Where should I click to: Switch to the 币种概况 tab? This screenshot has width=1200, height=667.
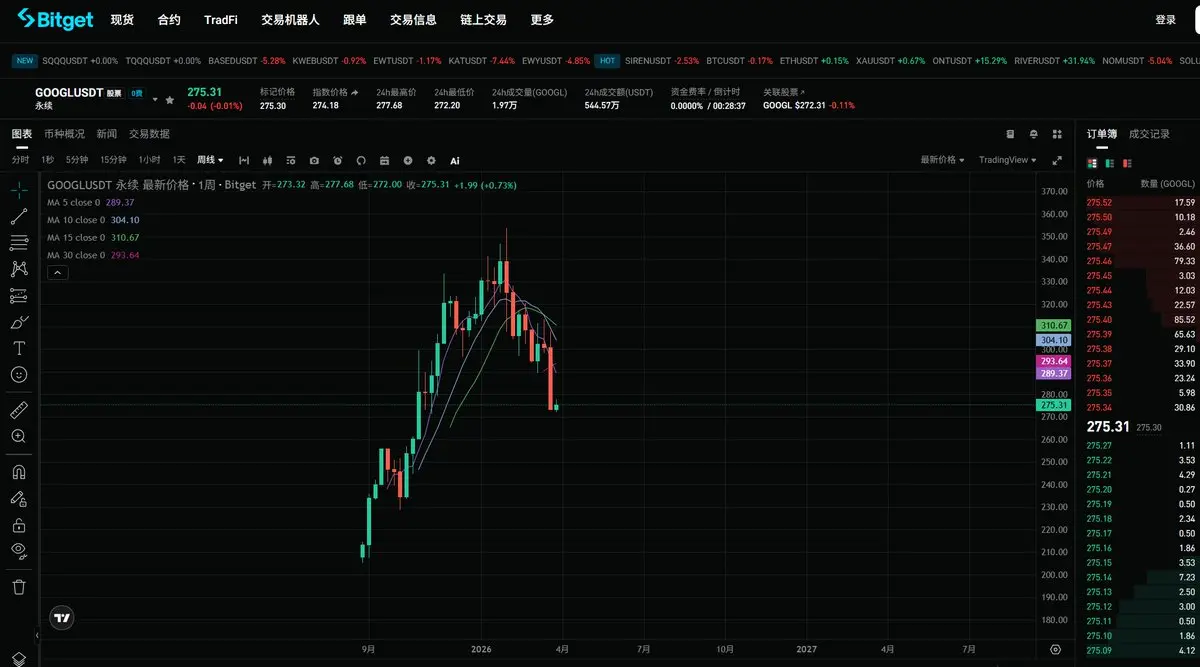pyautogui.click(x=64, y=134)
